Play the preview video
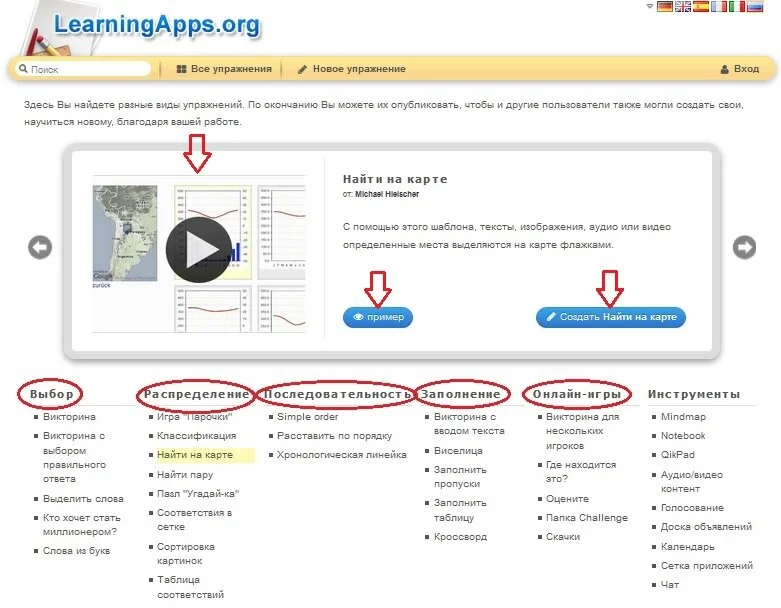This screenshot has height=608, width=781. [199, 249]
